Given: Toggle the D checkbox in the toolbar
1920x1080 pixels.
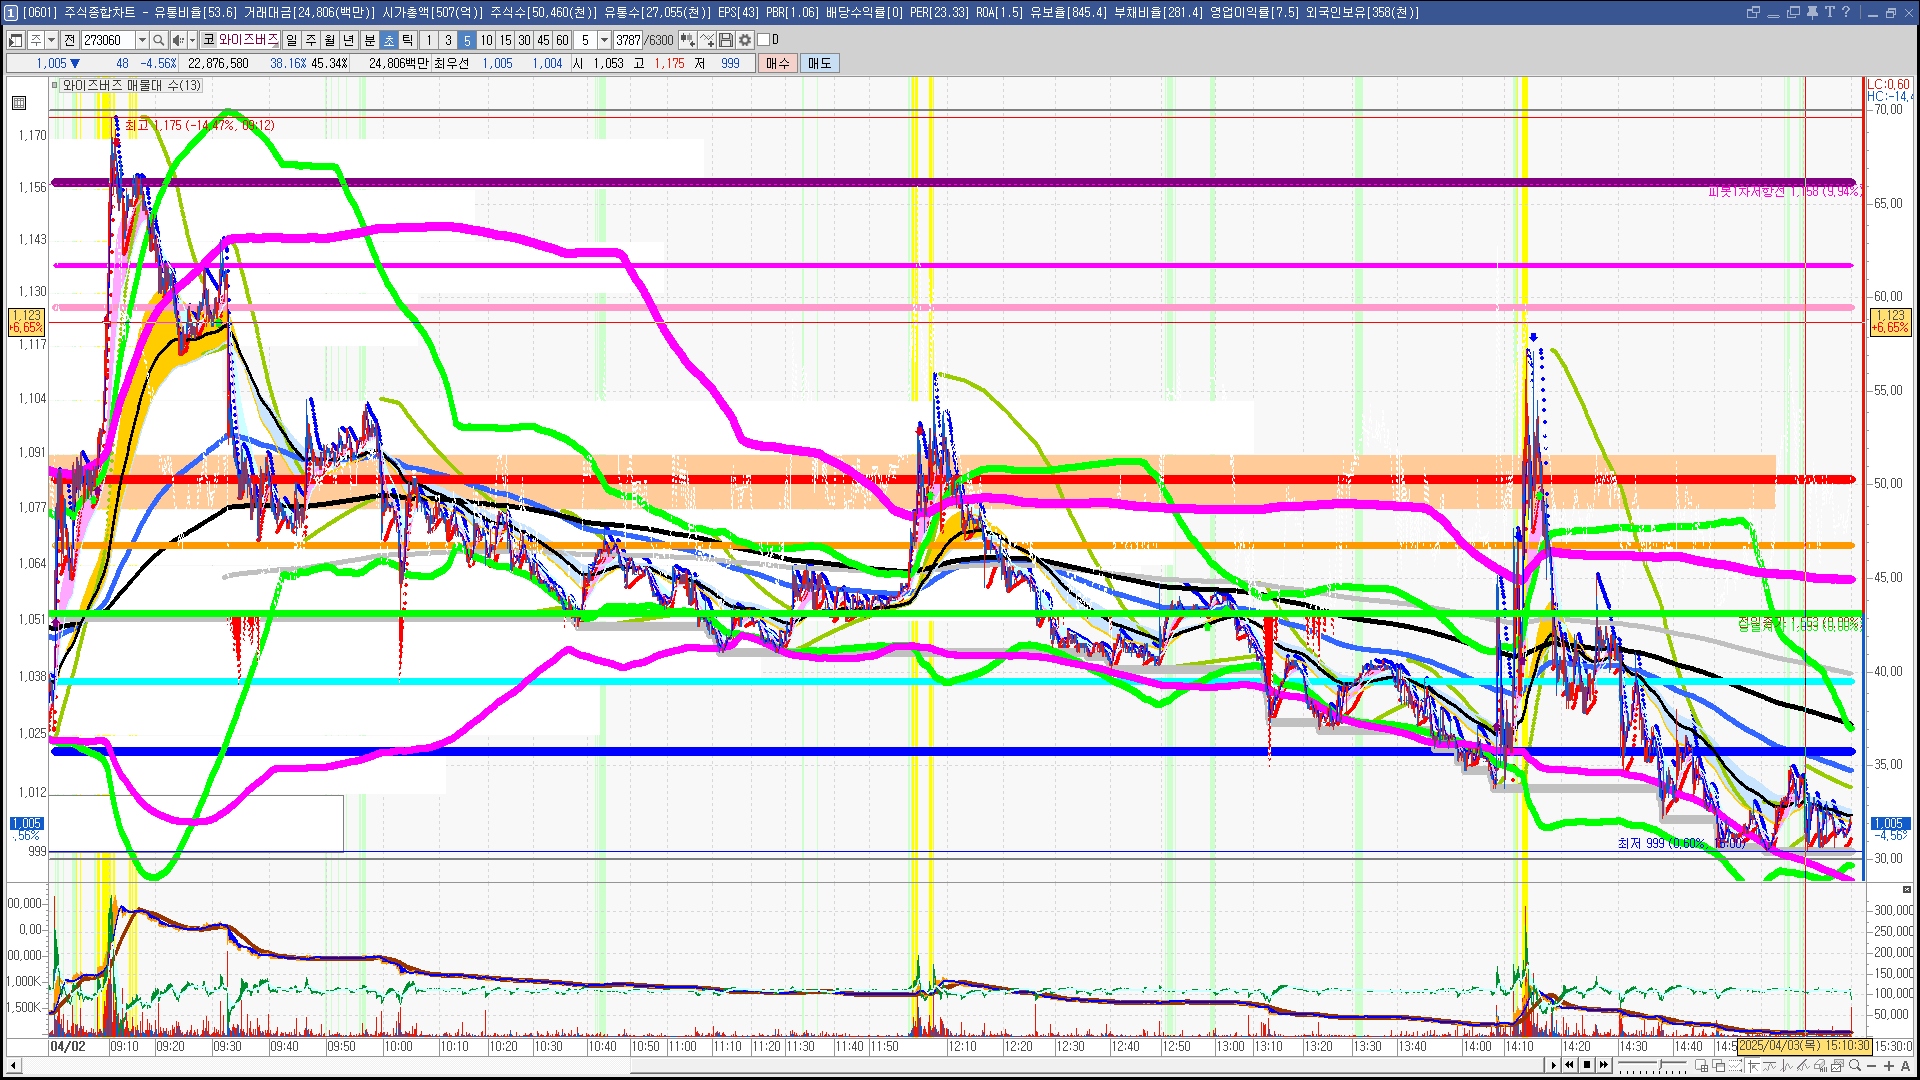Looking at the screenshot, I should click(764, 40).
